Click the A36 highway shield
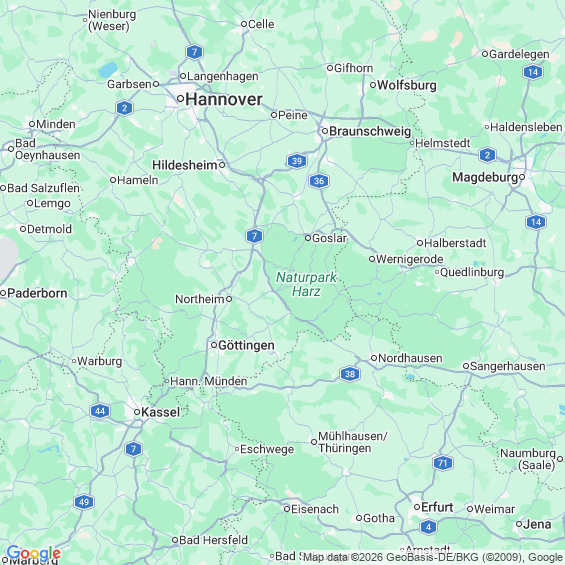The height and width of the screenshot is (565, 565). pyautogui.click(x=319, y=181)
